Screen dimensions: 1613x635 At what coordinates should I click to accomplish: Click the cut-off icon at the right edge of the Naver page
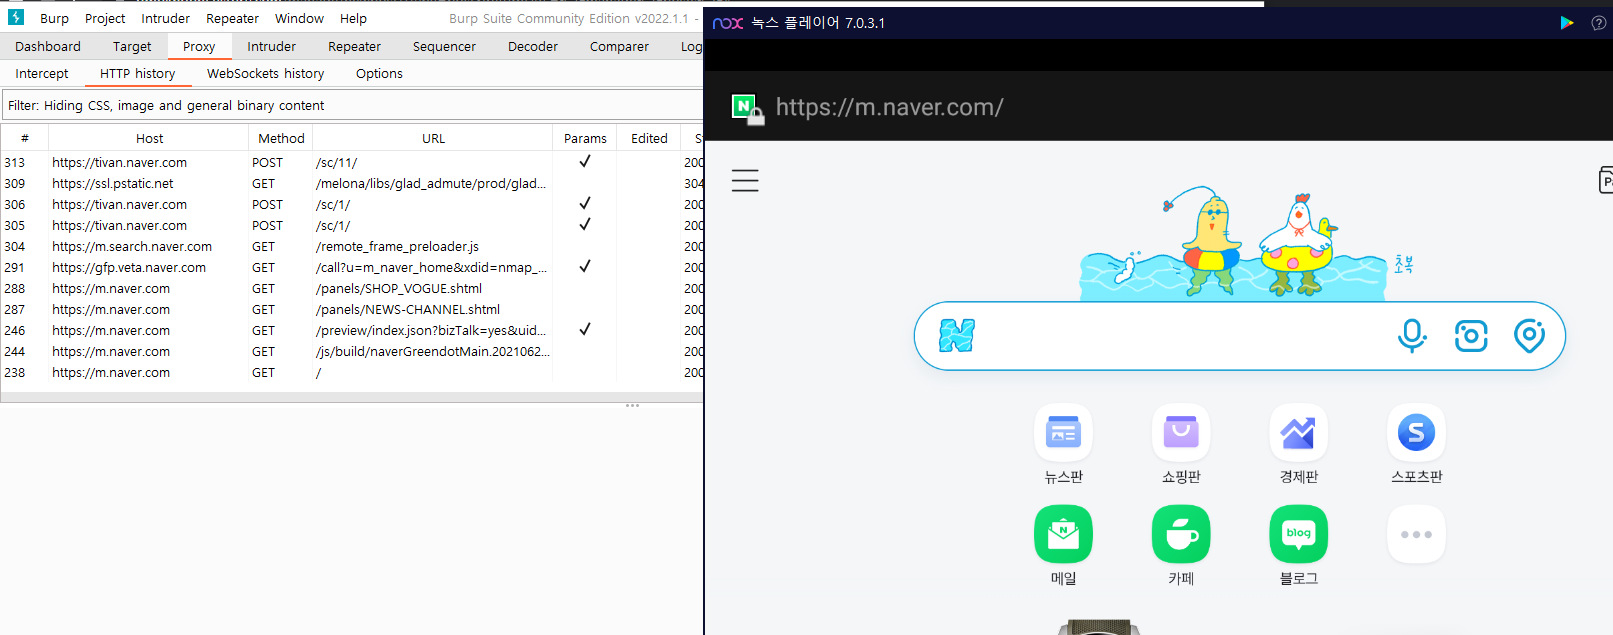click(1606, 180)
